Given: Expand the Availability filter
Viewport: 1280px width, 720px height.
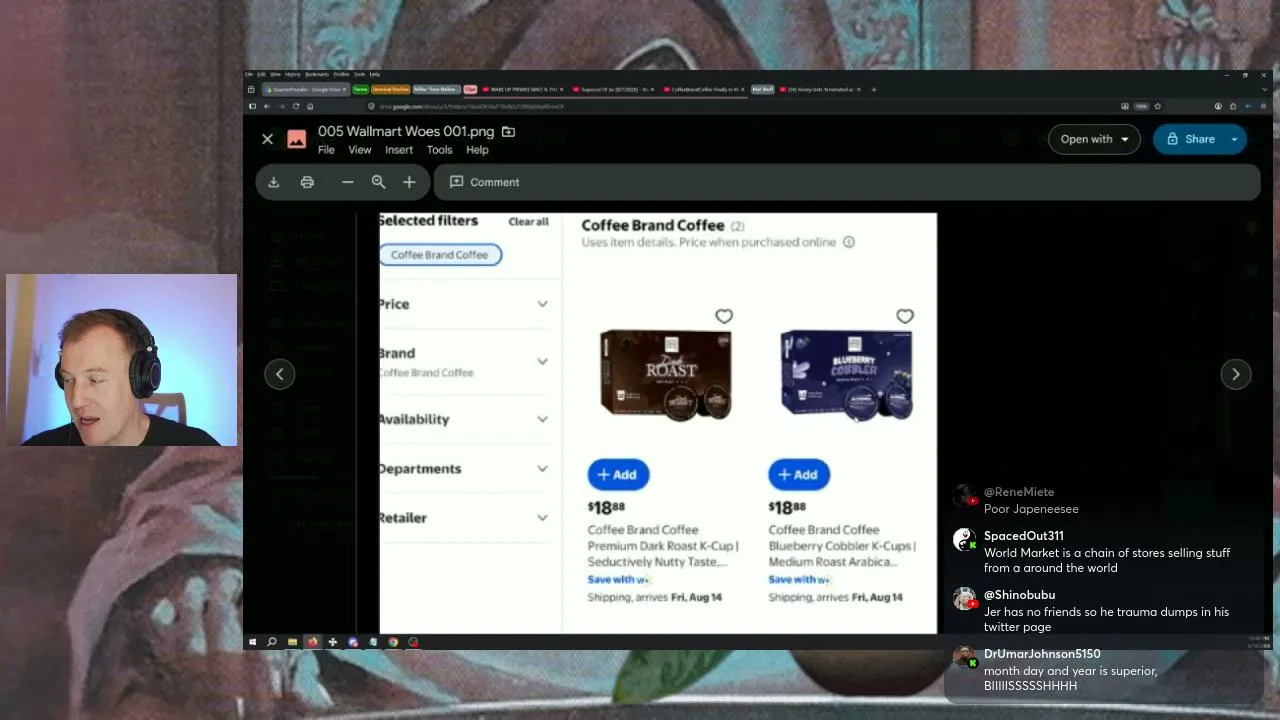Looking at the screenshot, I should coord(464,419).
